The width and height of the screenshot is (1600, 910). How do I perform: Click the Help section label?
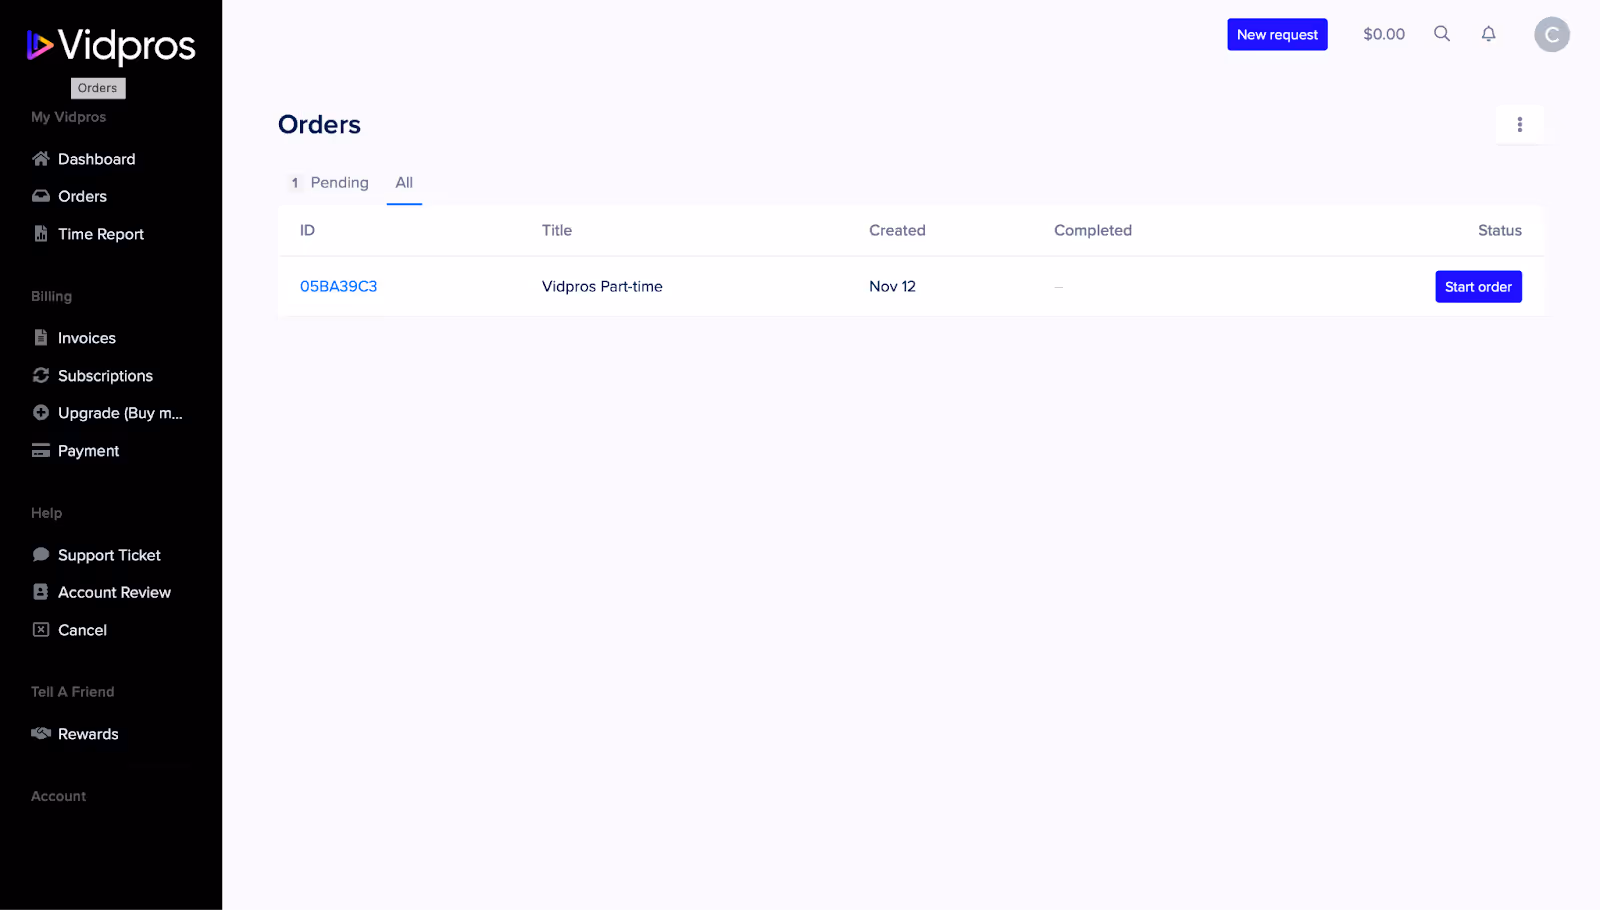[46, 513]
